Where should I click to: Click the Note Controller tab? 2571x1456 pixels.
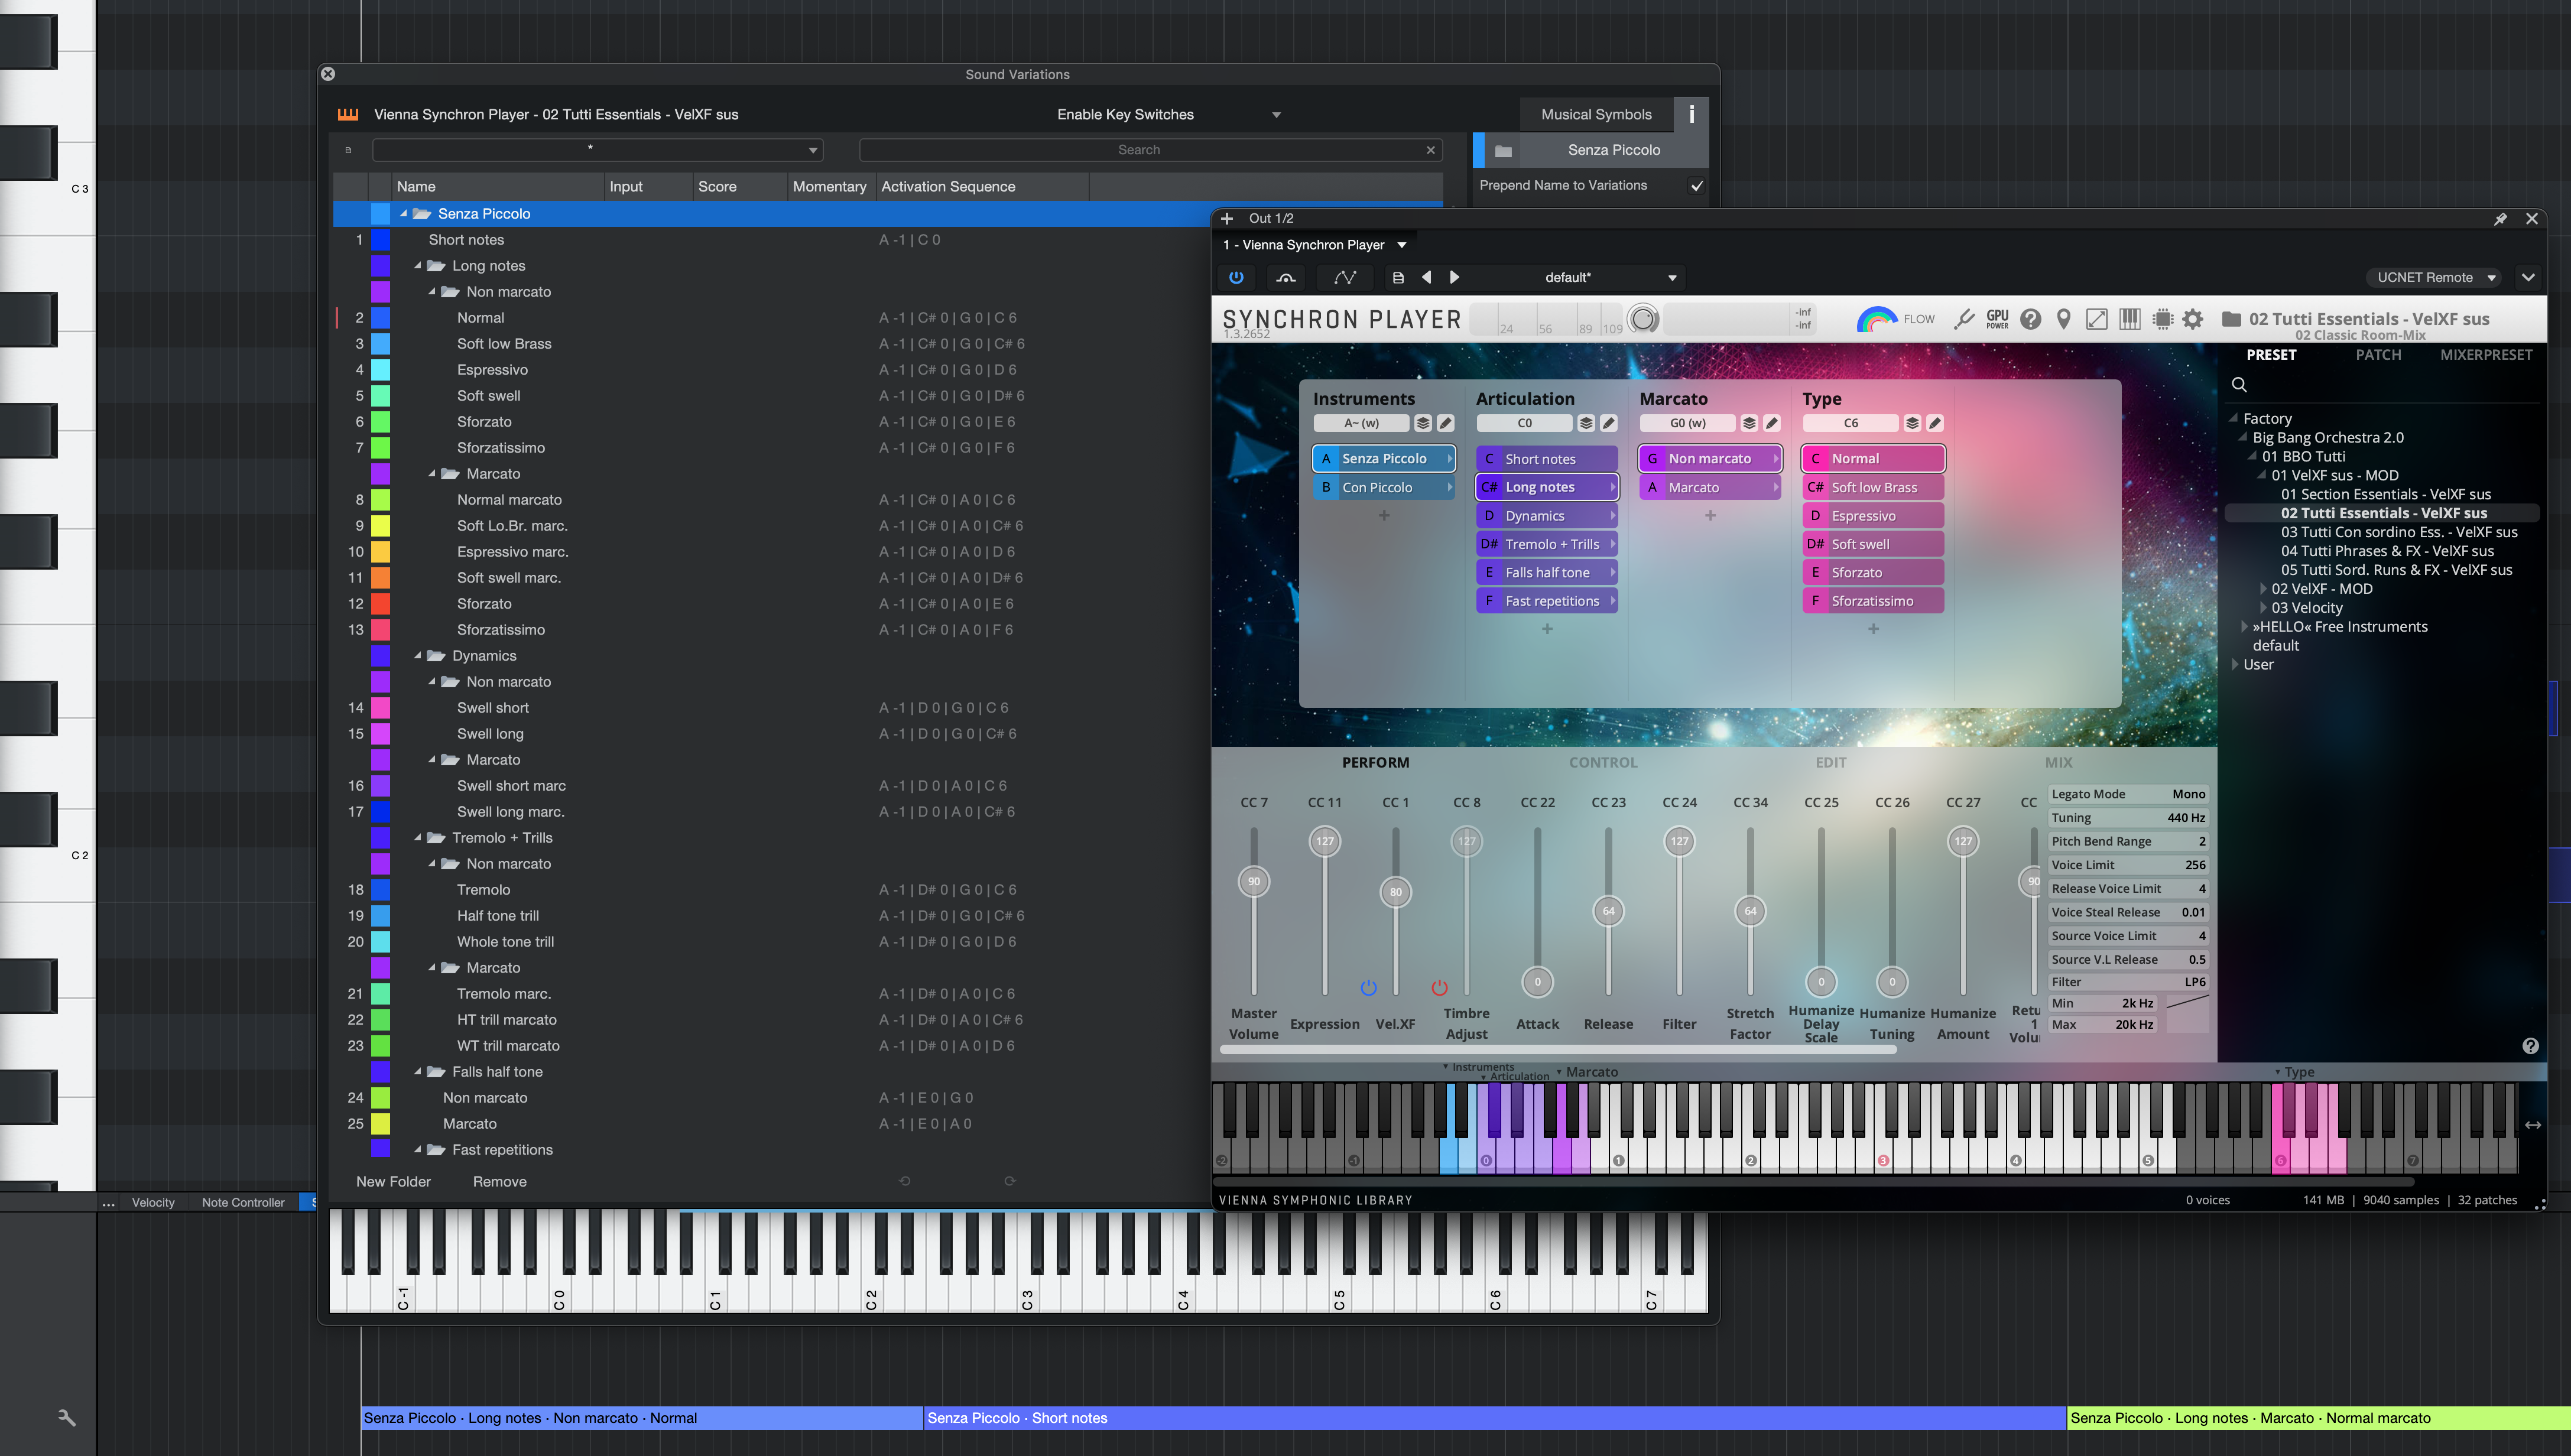[243, 1203]
